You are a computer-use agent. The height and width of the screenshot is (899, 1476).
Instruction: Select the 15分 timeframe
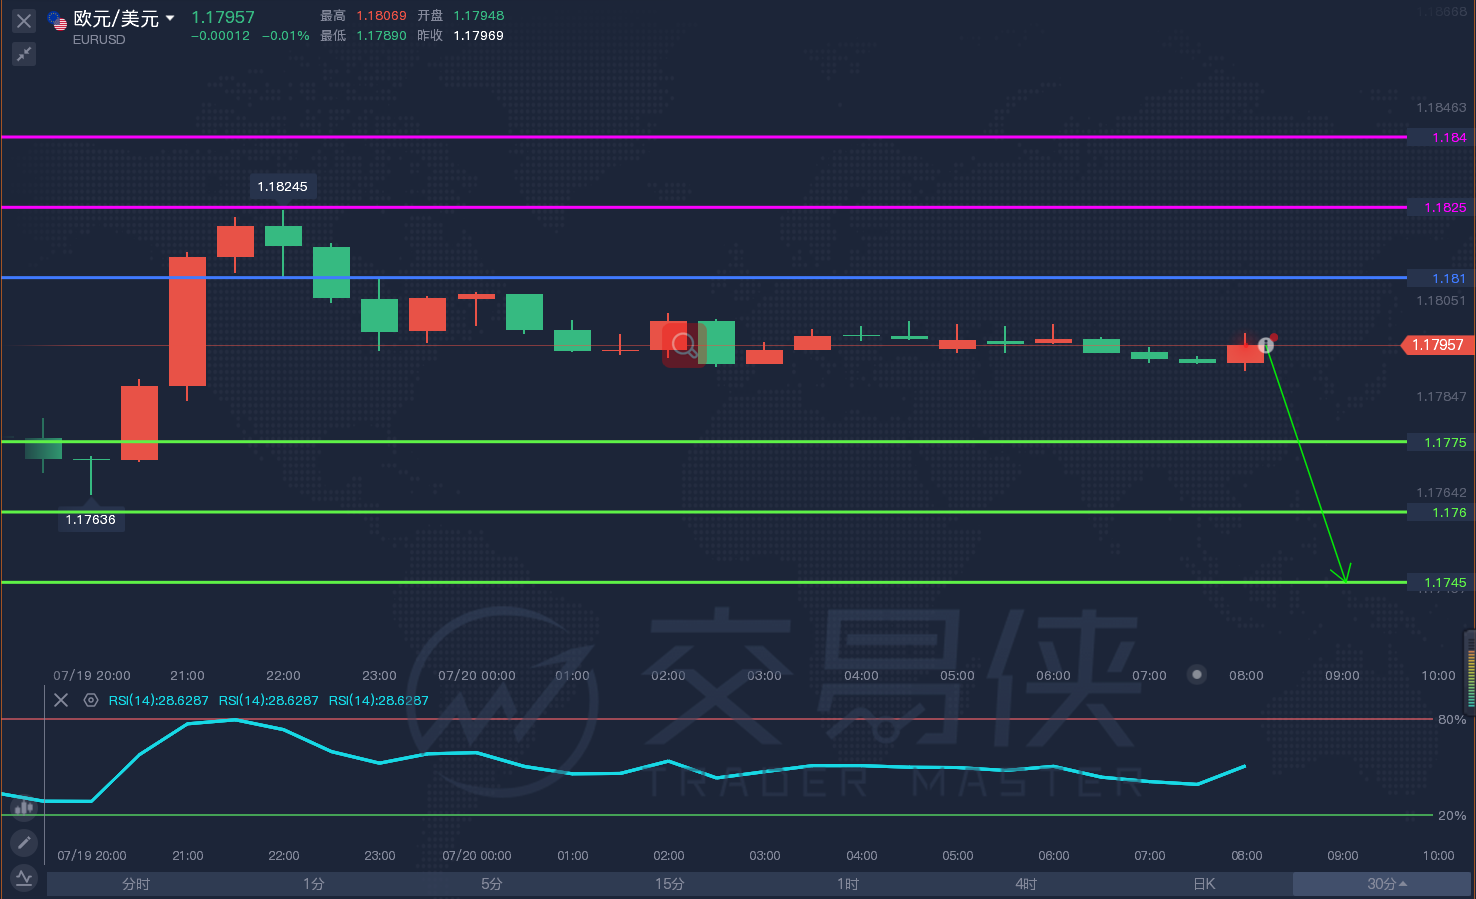click(670, 884)
